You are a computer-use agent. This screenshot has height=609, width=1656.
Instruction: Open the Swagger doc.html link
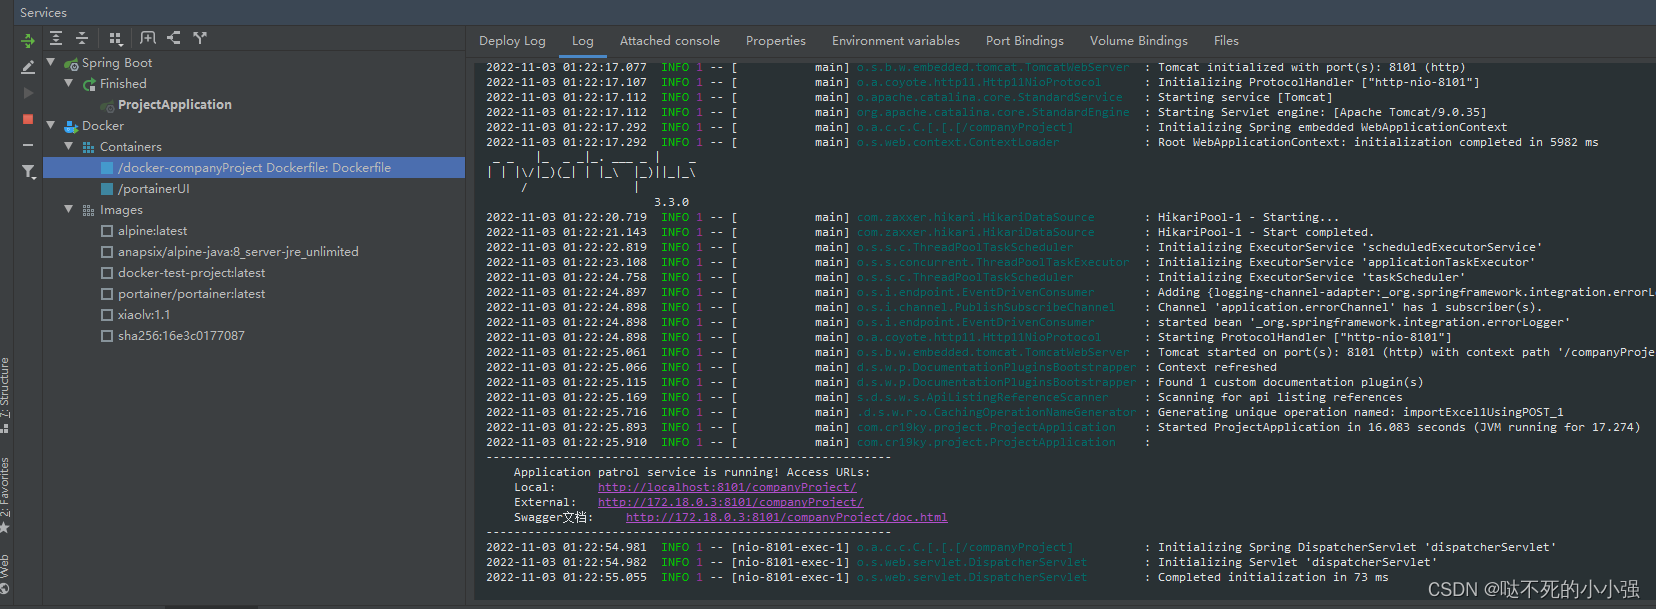[787, 518]
